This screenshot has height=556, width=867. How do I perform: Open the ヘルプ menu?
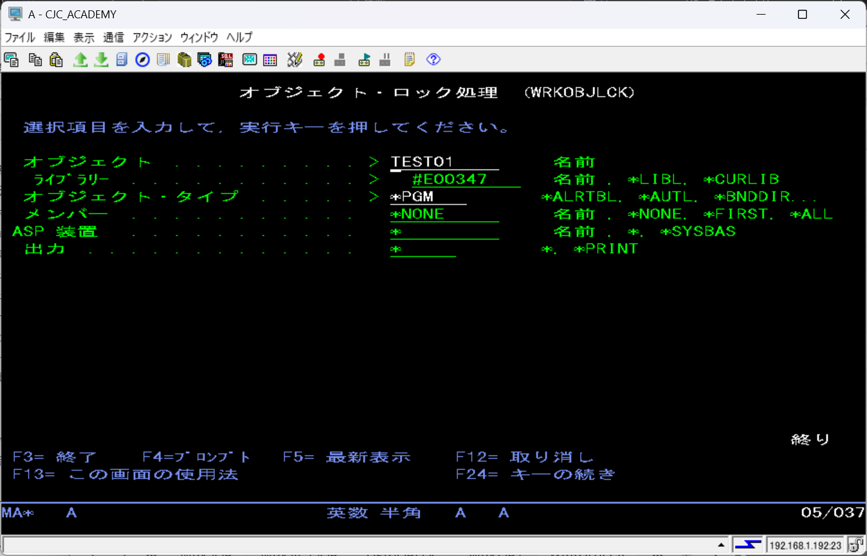click(239, 38)
